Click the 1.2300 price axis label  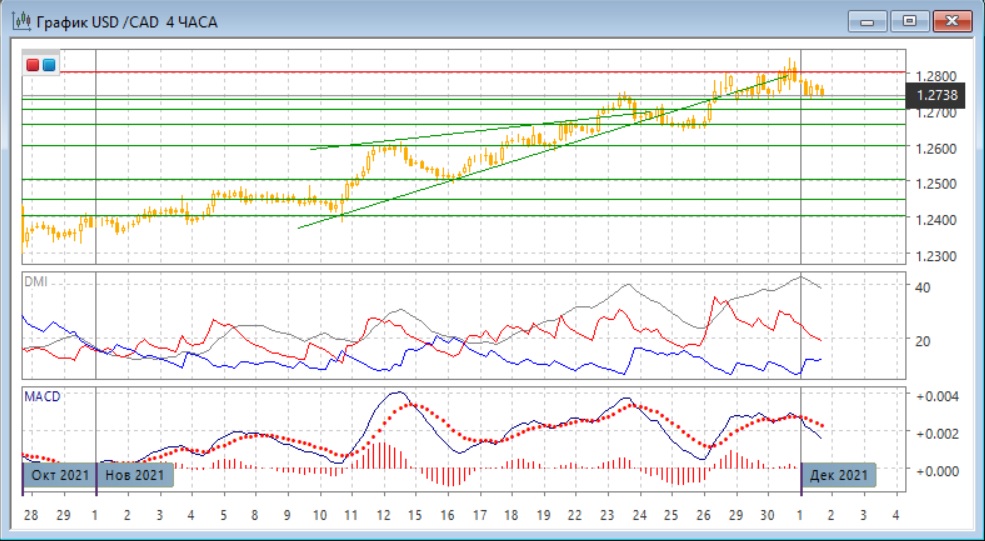coord(938,256)
